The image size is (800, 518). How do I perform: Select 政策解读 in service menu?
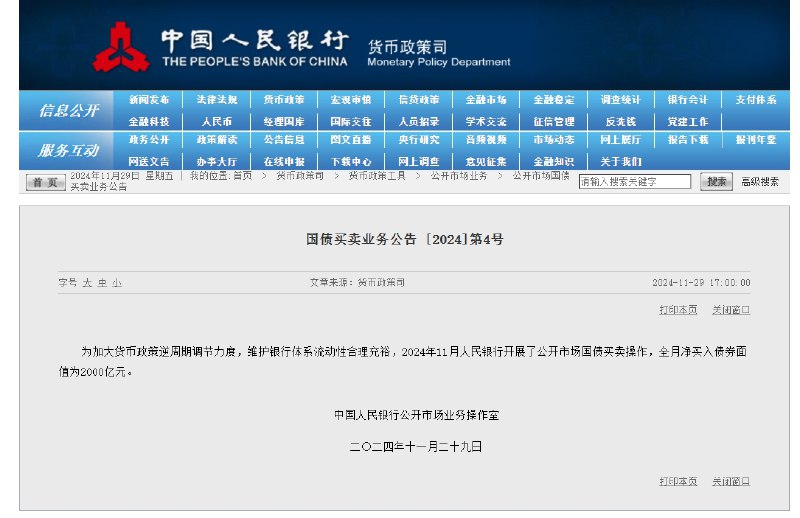pos(217,140)
